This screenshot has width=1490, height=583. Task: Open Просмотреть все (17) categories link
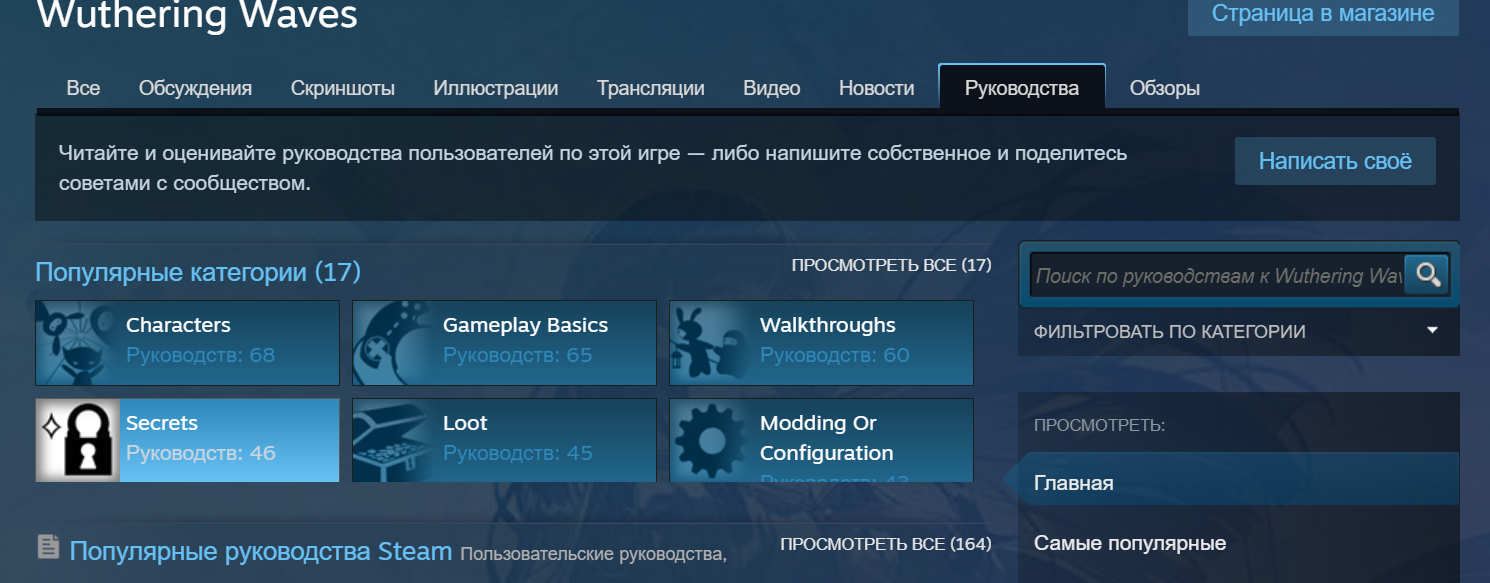(891, 265)
